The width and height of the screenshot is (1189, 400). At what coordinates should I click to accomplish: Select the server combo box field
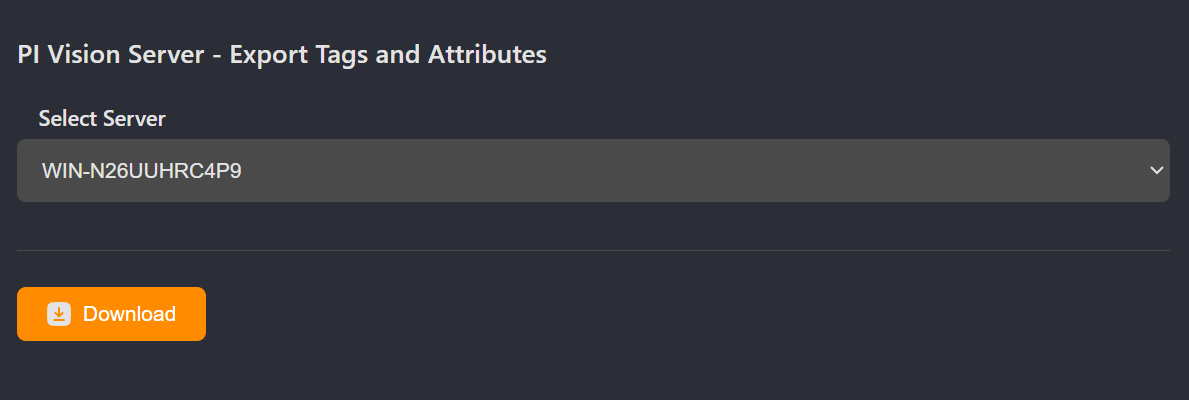tap(592, 171)
